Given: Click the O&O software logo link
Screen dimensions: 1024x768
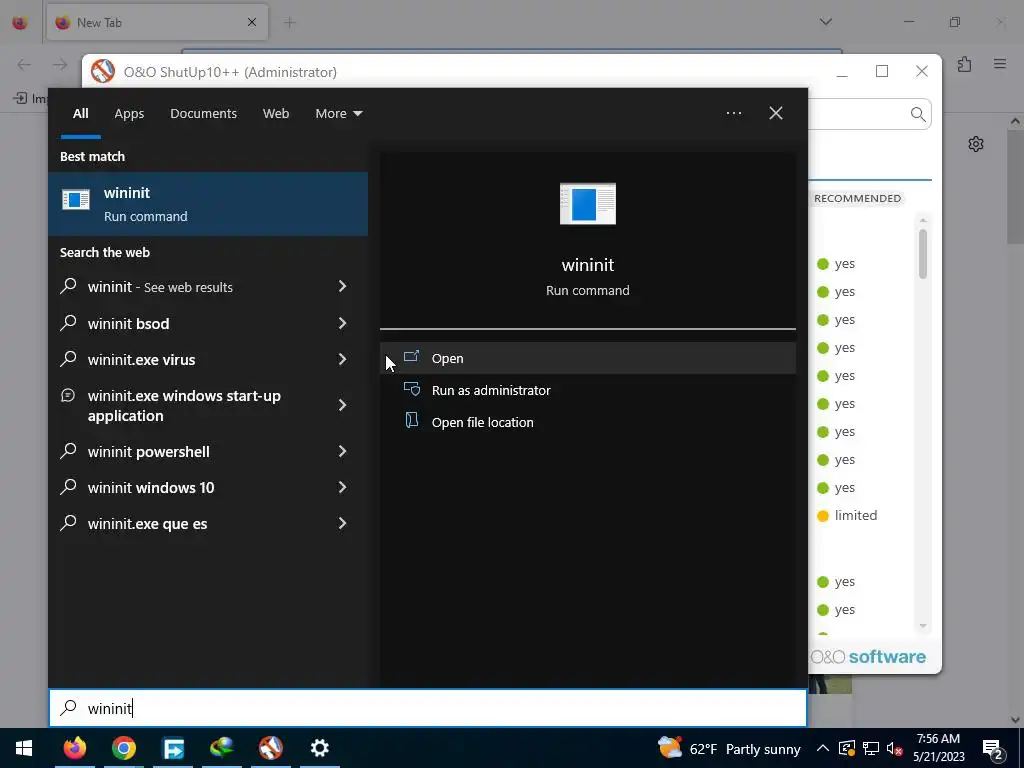Looking at the screenshot, I should pyautogui.click(x=869, y=656).
